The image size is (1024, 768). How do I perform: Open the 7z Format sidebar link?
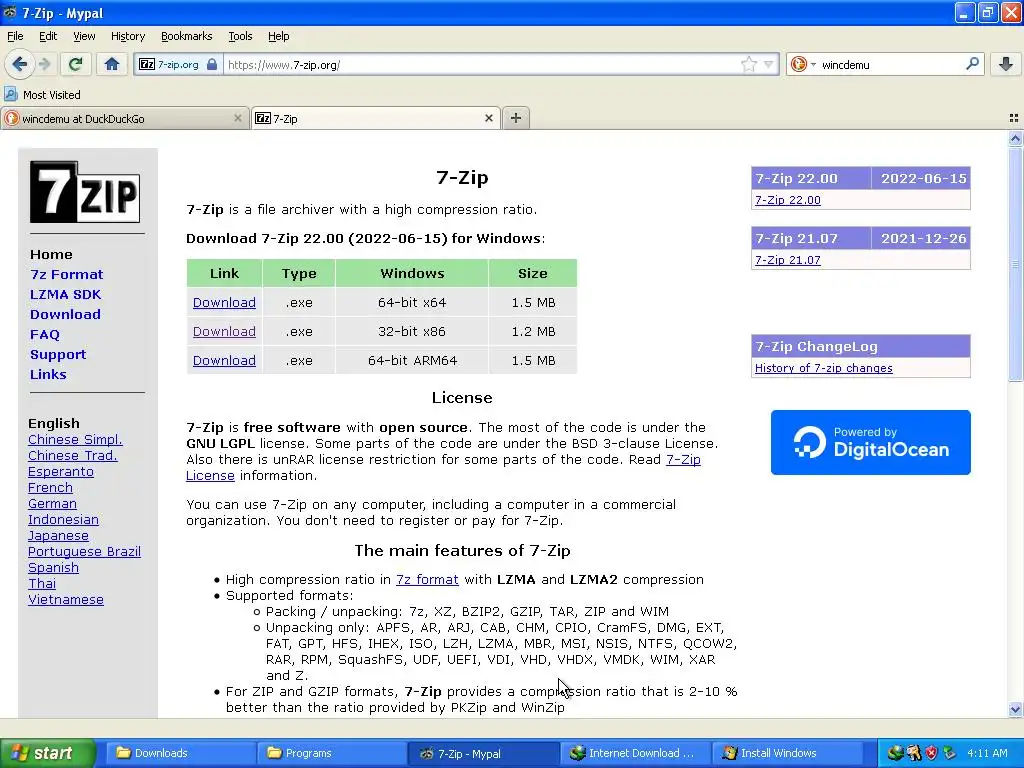pyautogui.click(x=67, y=274)
